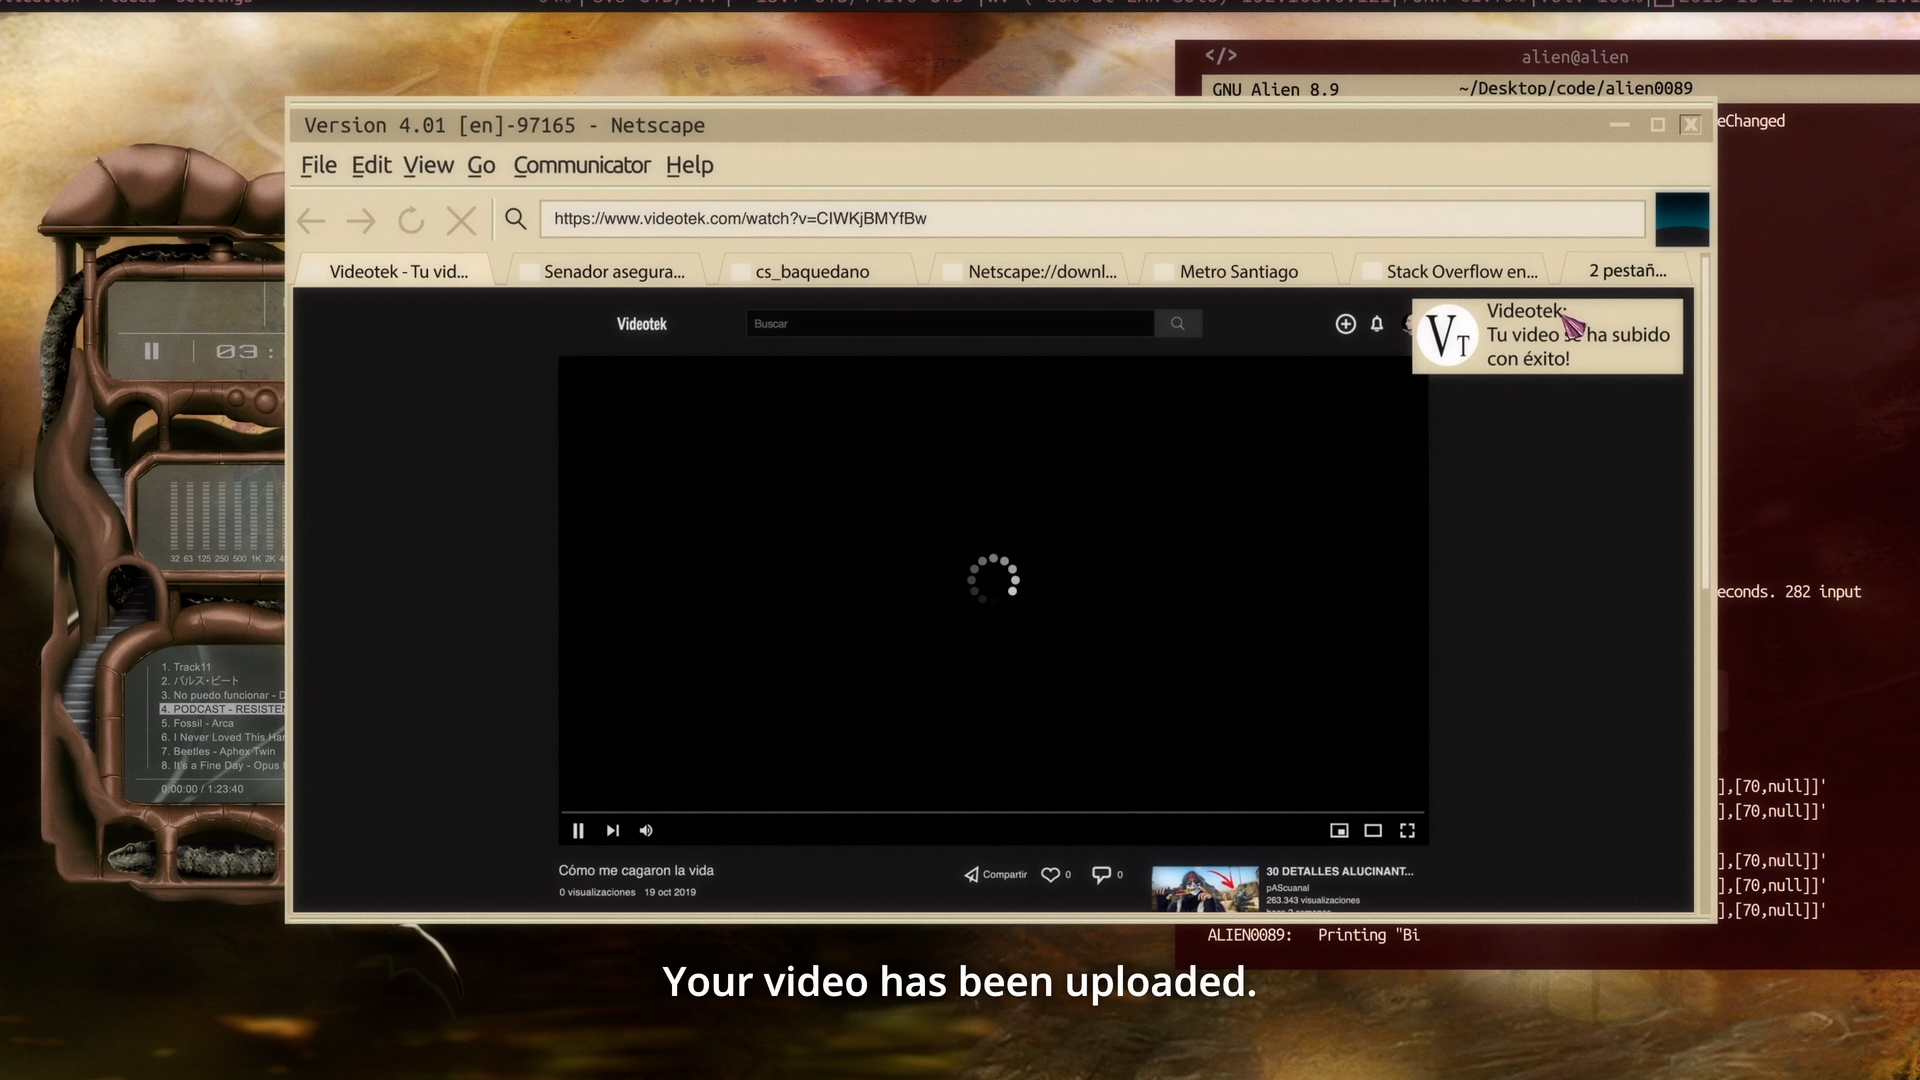Screen dimensions: 1920x1080
Task: Click the stop loading X icon
Action: pyautogui.click(x=461, y=220)
